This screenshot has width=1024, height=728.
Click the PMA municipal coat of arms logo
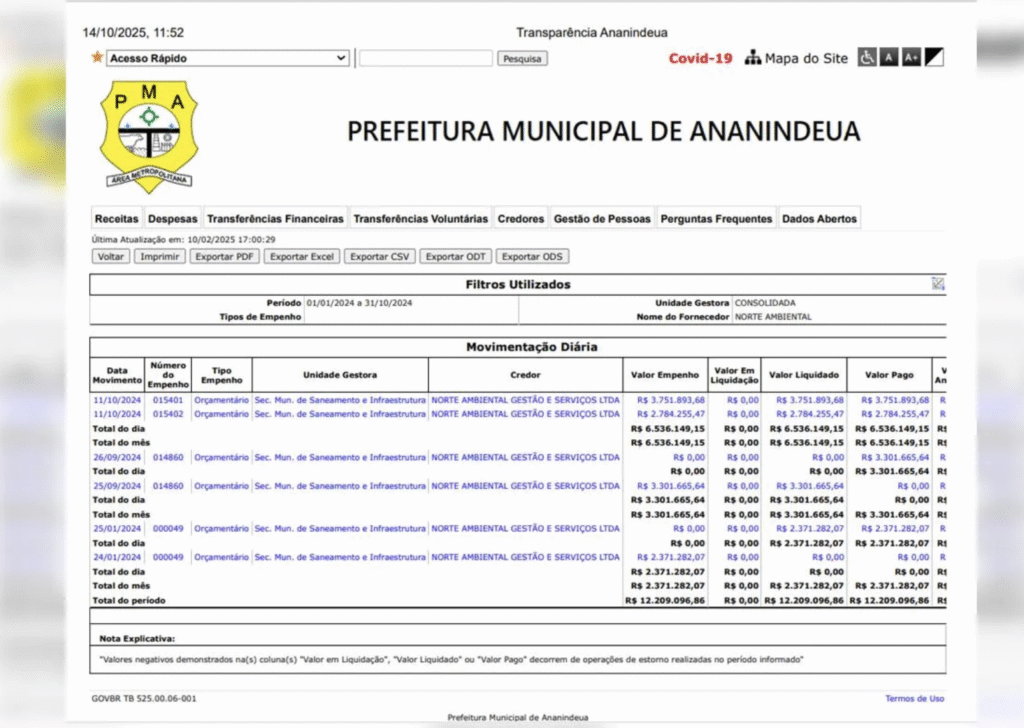[x=149, y=136]
